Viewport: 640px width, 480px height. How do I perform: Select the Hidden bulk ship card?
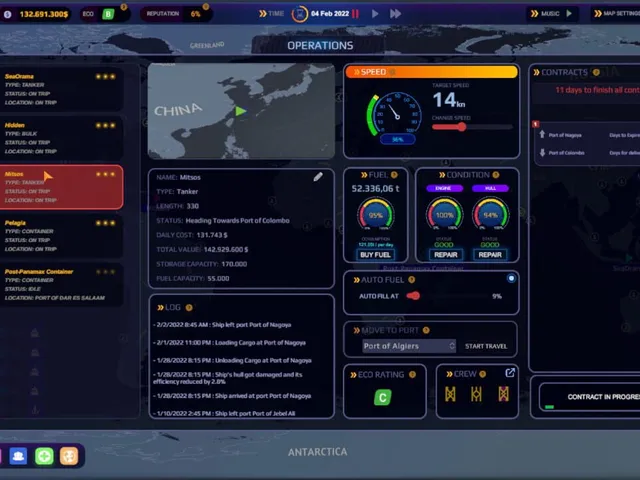(x=61, y=138)
